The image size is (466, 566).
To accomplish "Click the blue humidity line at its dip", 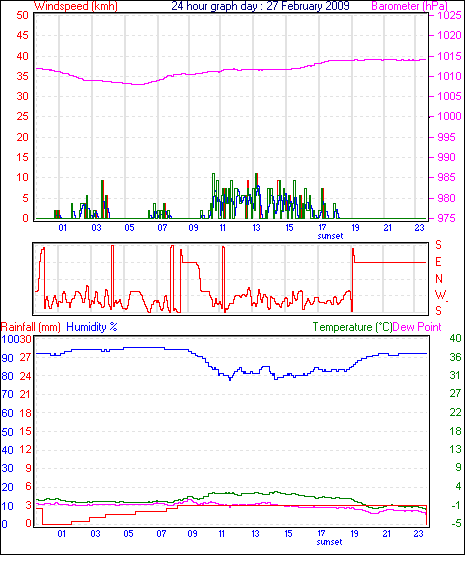I will (x=230, y=379).
